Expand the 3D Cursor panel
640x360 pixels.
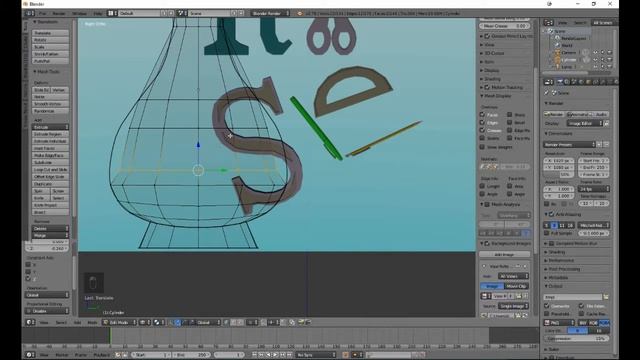point(493,53)
